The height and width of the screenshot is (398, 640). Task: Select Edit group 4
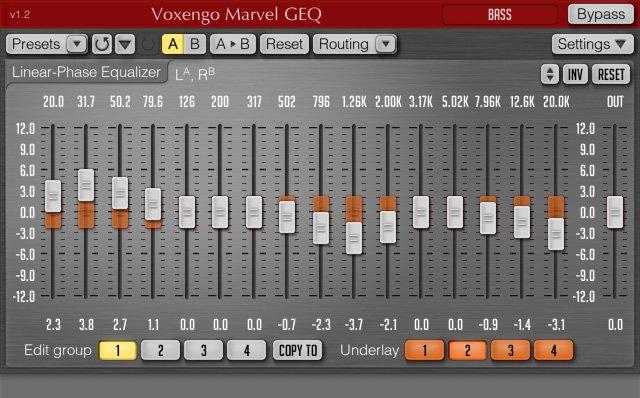pyautogui.click(x=247, y=351)
